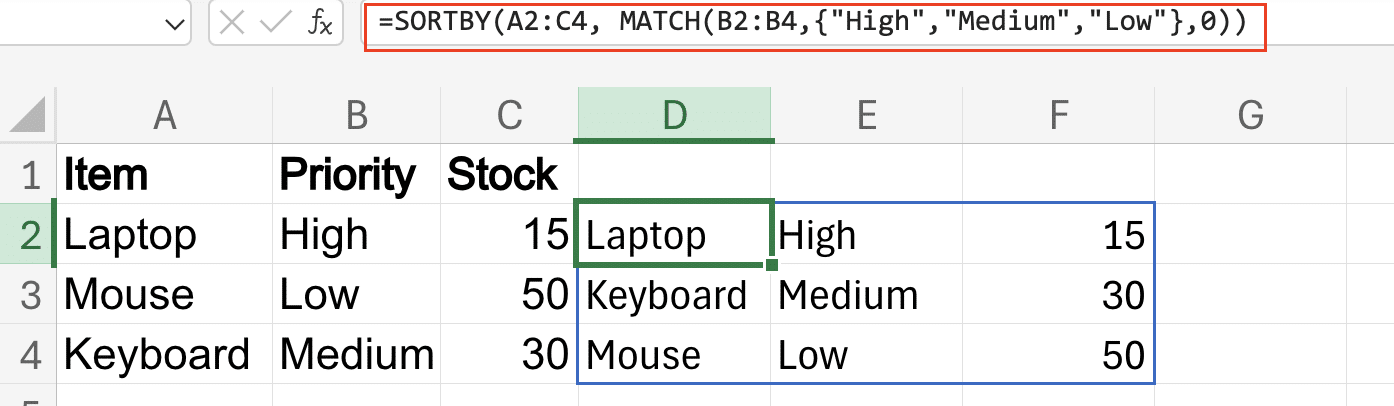Click the fill handle of cell D2

coord(772,265)
